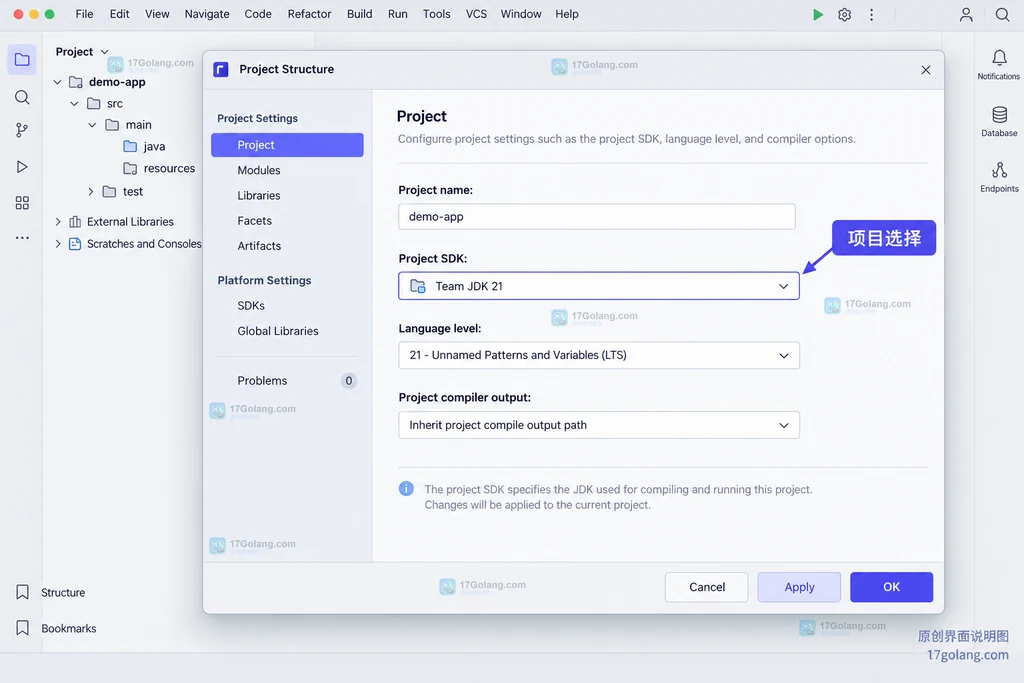Expand the test folder node
1024x683 pixels.
91,191
